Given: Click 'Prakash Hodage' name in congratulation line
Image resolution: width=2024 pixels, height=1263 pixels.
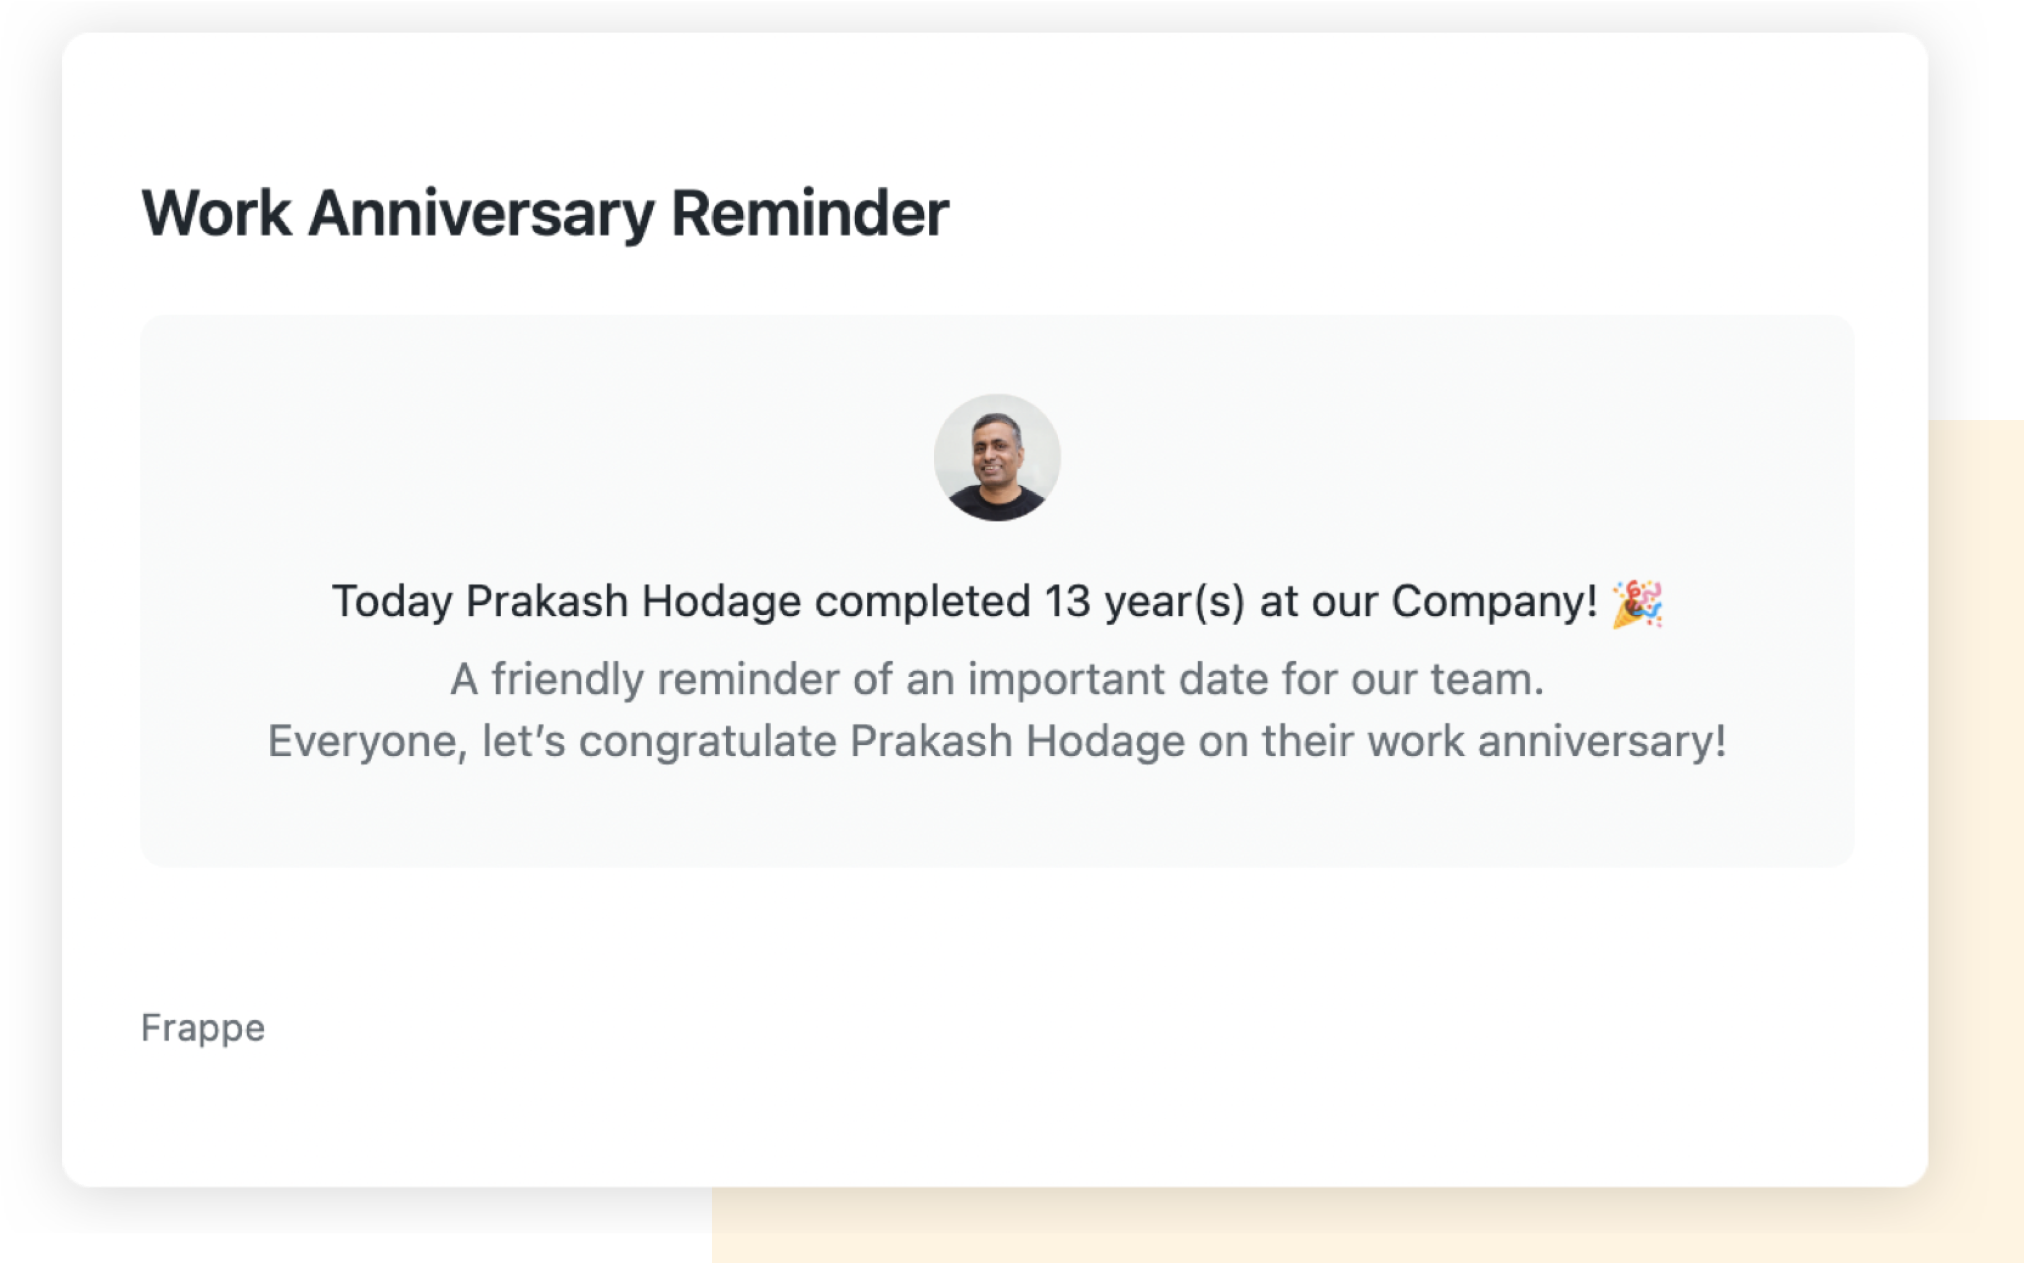Looking at the screenshot, I should click(x=1018, y=741).
